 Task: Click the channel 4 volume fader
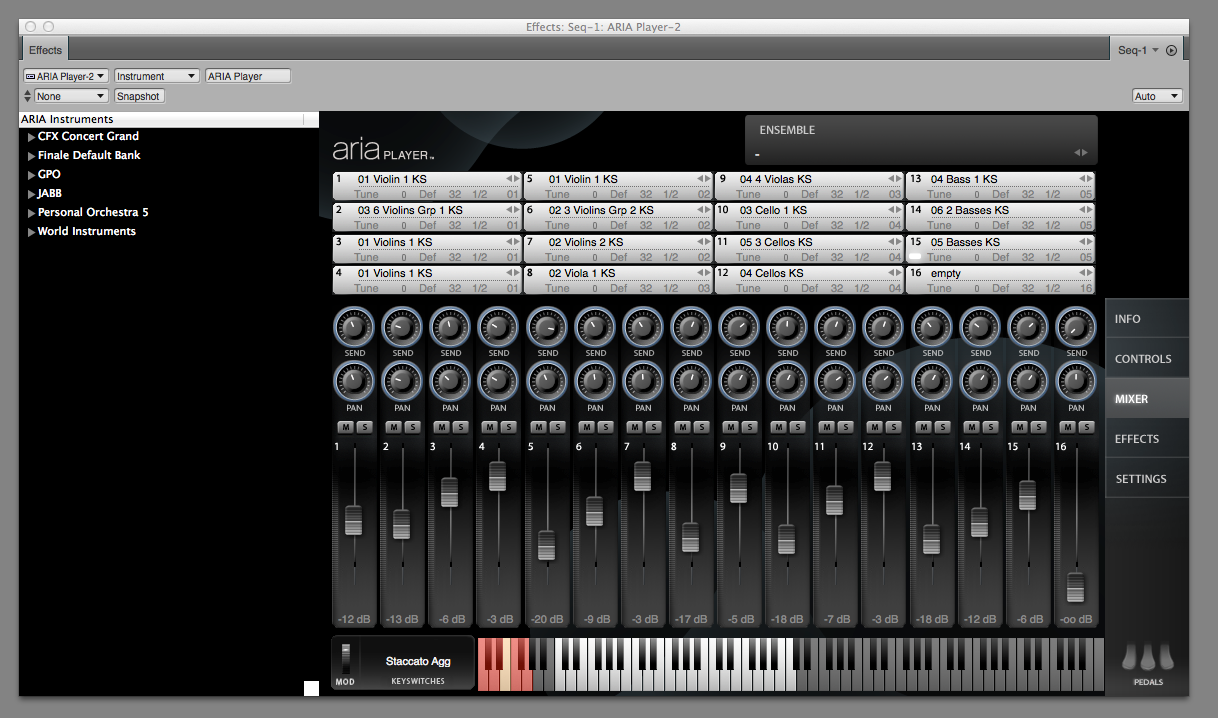[x=497, y=476]
